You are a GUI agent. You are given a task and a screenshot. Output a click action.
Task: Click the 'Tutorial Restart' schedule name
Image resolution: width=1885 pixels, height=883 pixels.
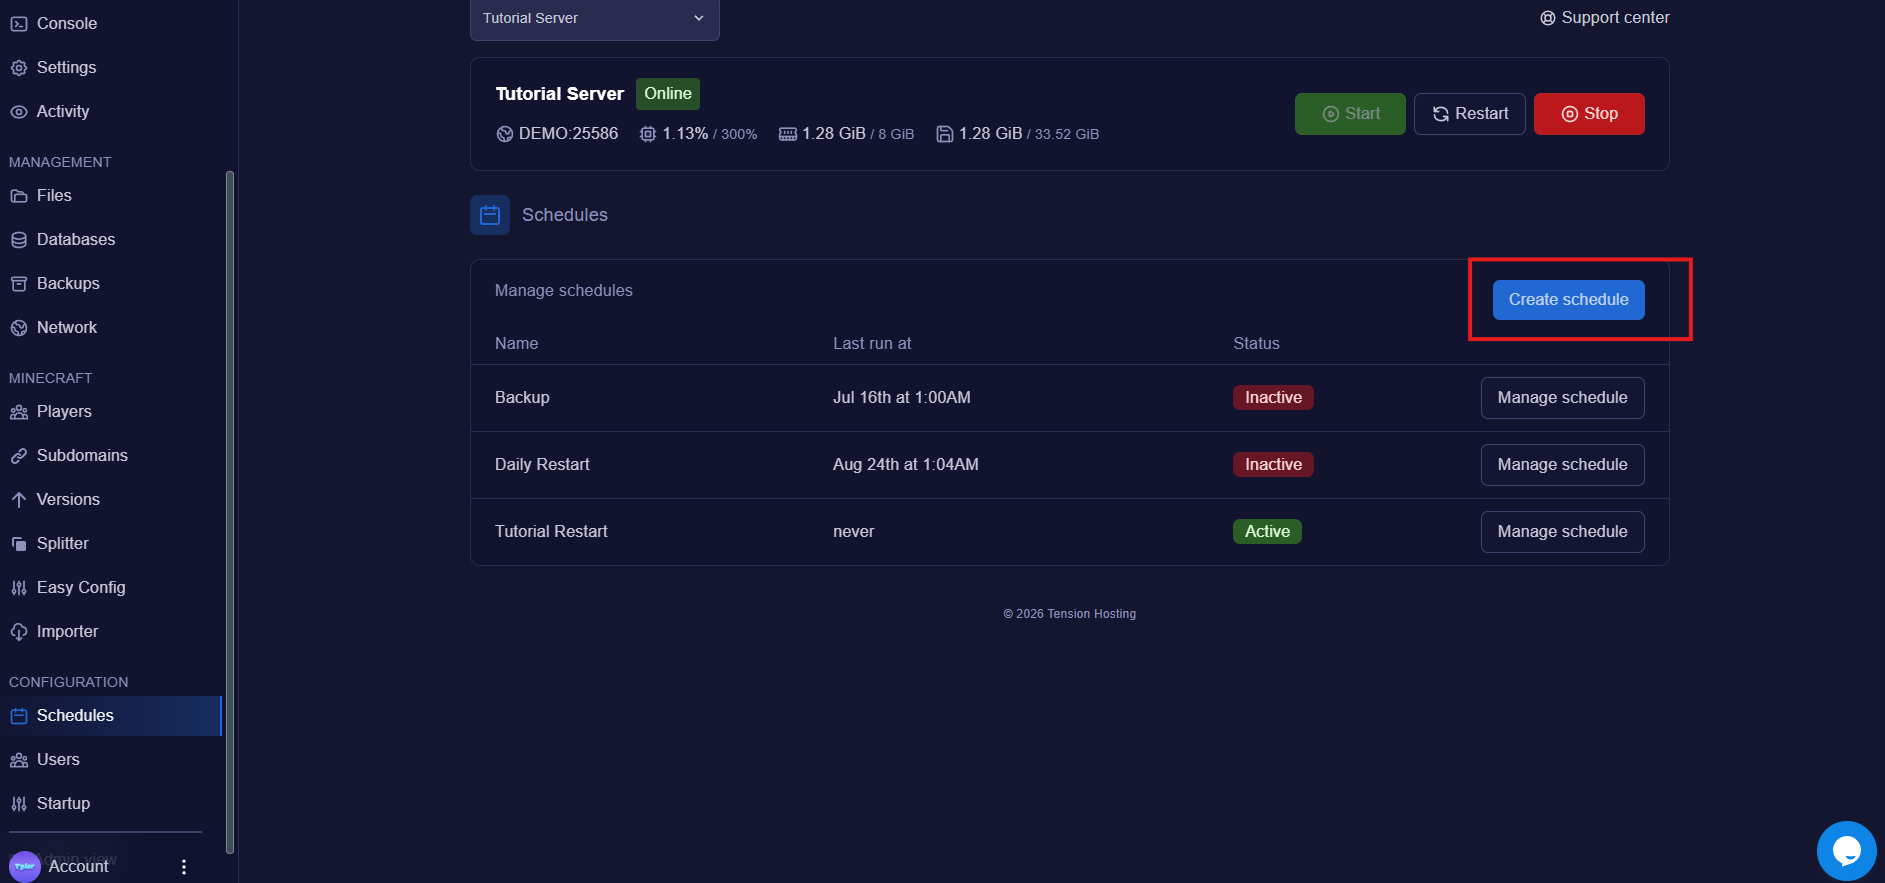tap(551, 532)
